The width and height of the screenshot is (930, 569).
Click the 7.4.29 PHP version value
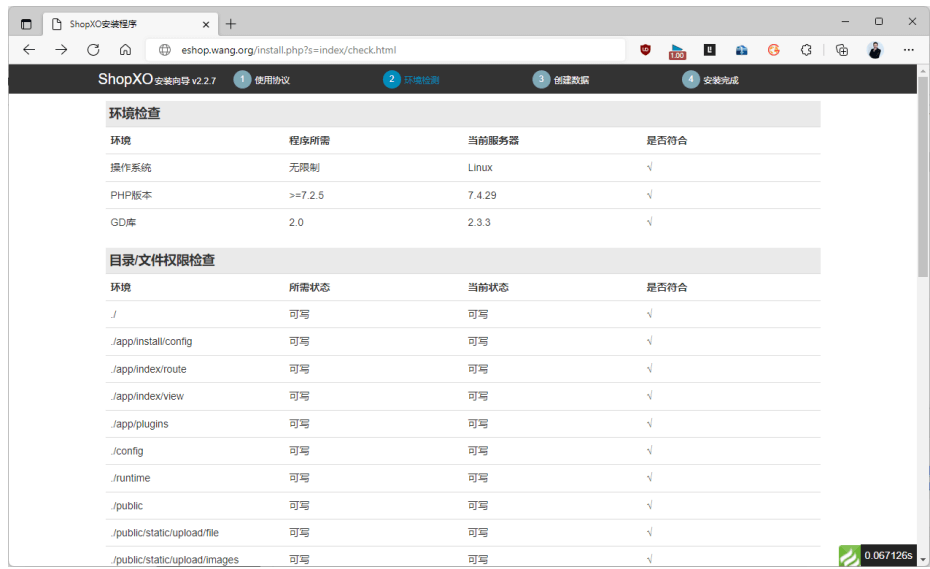point(482,195)
